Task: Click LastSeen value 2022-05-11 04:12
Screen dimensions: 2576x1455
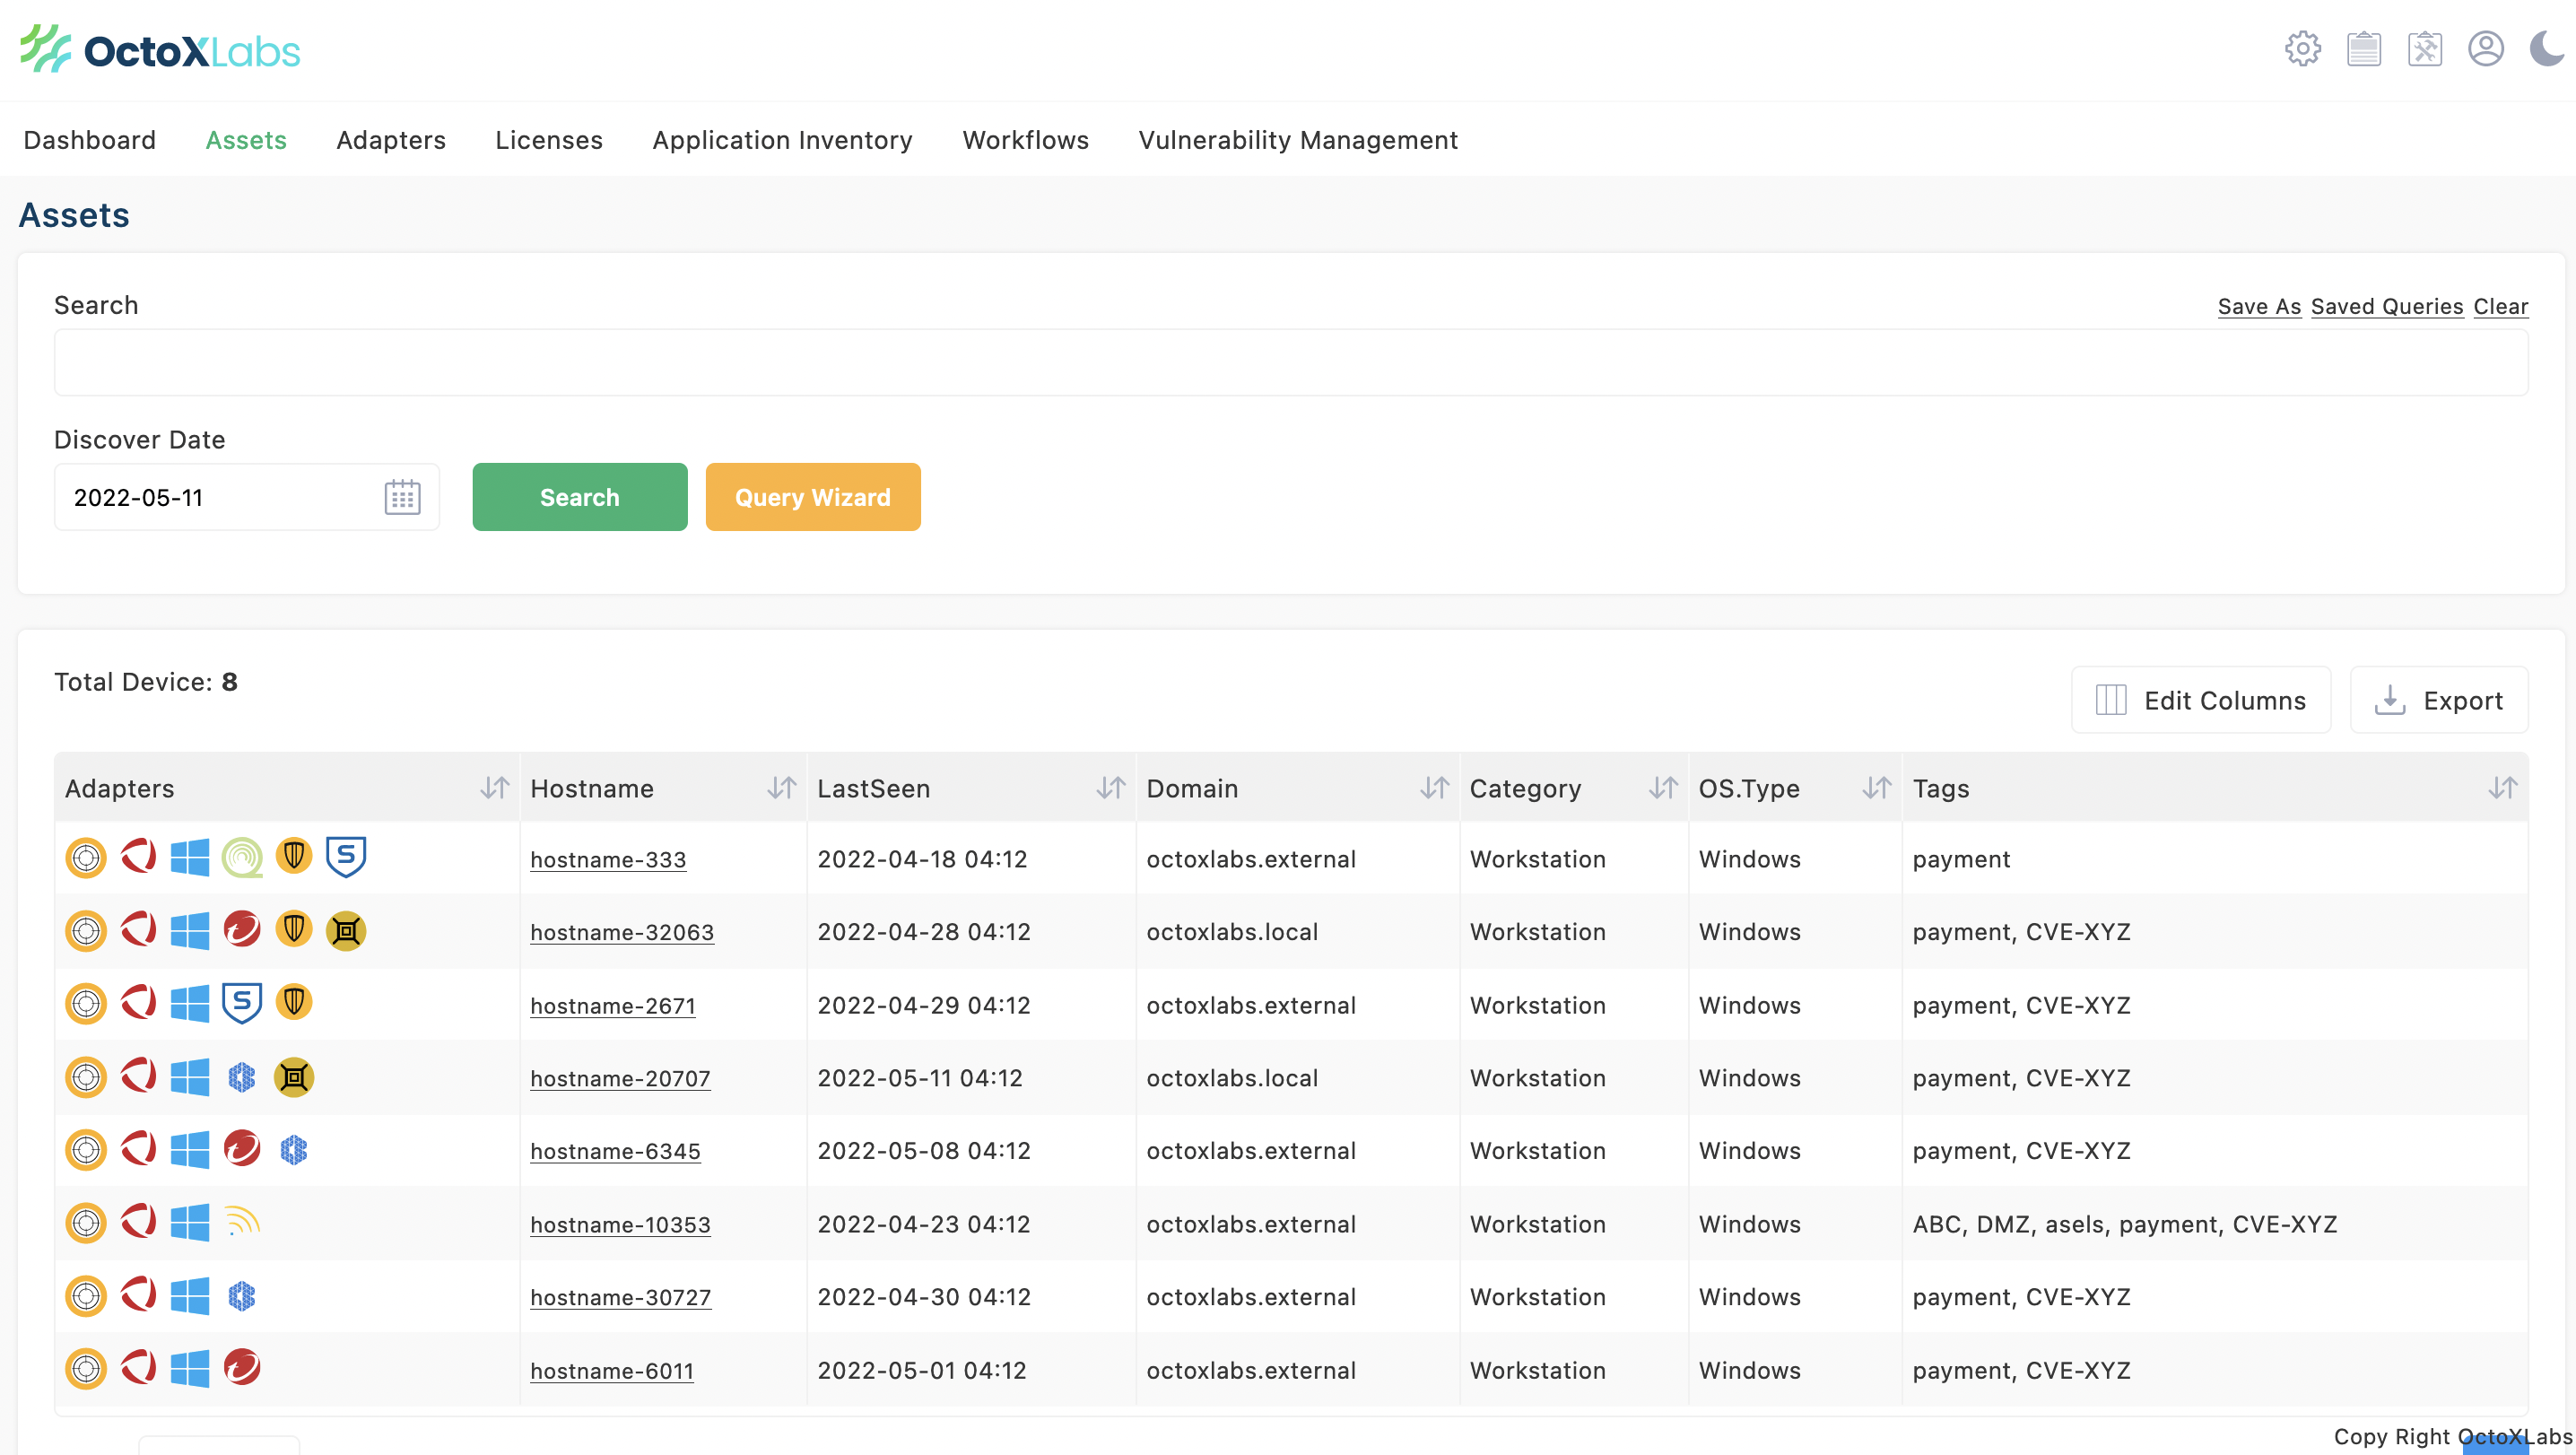Action: 920,1078
